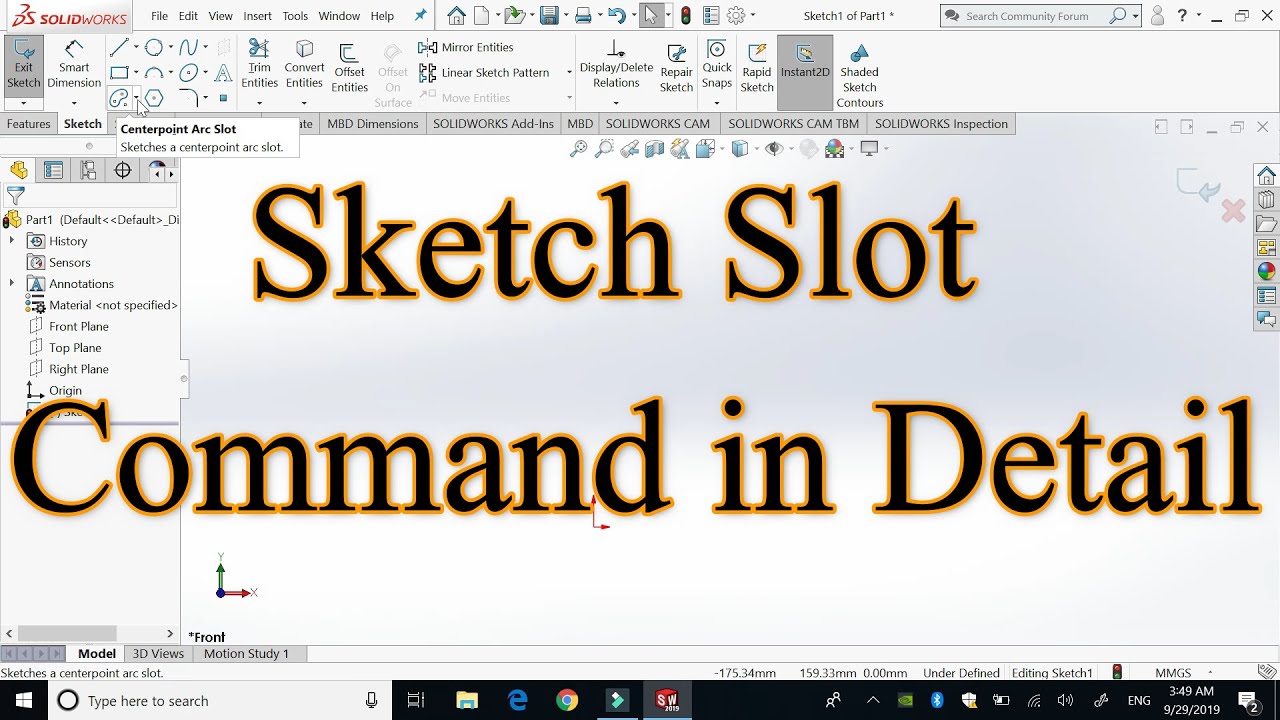Screen dimensions: 1280x720
Task: Open the Insert menu
Action: click(257, 16)
